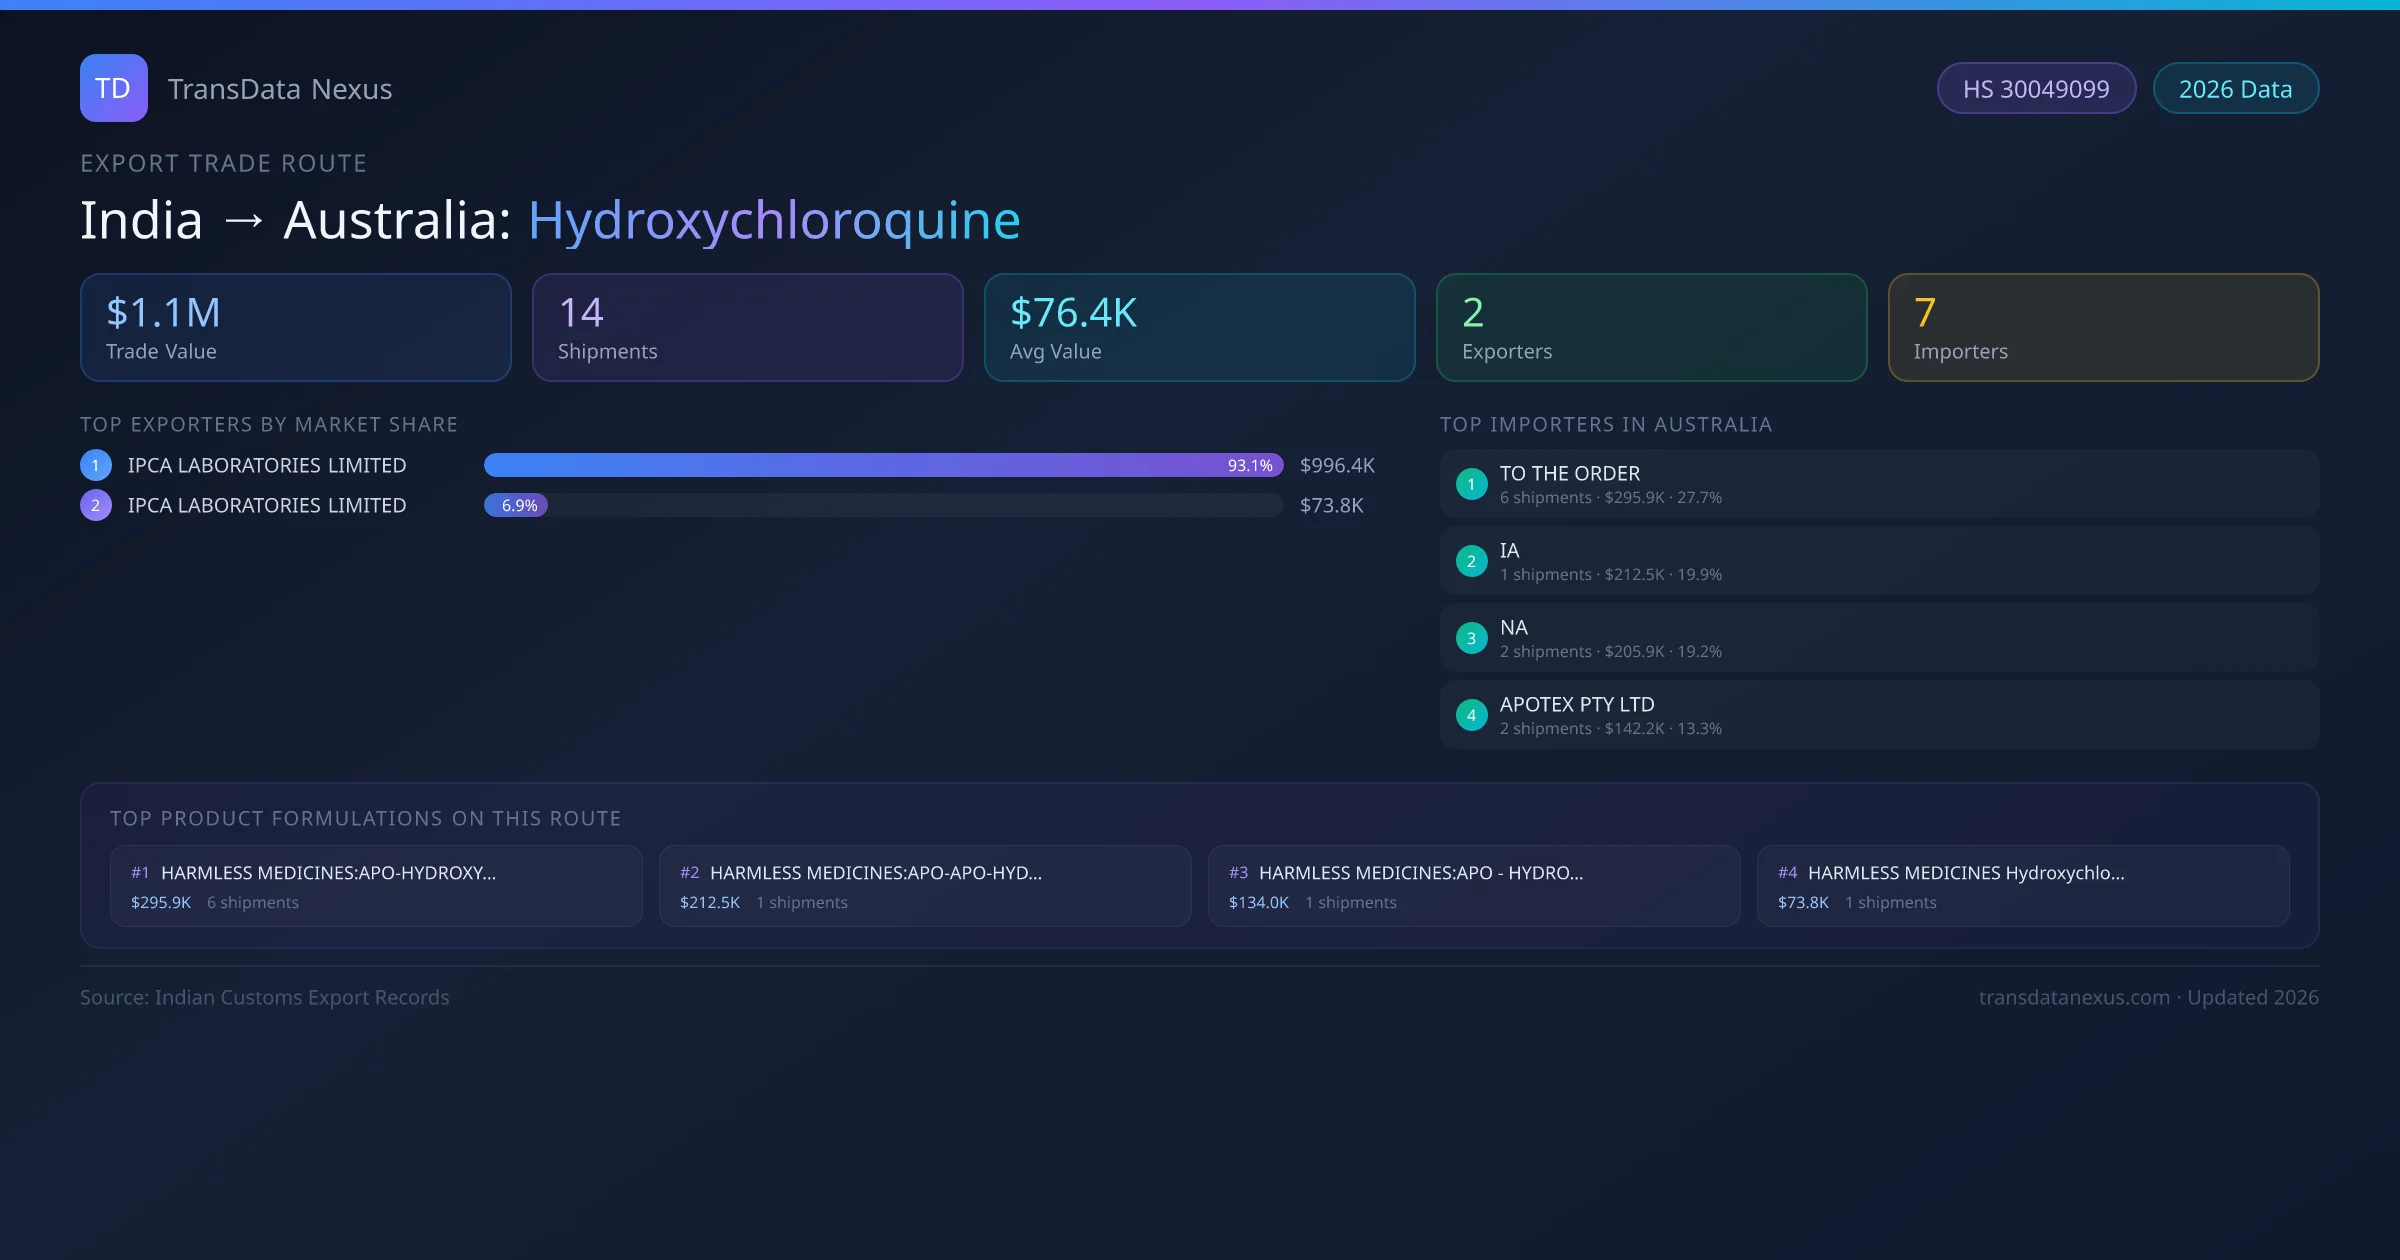Screen dimensions: 2400x1260
Task: Open formulation #4 Hydroxychlo card
Action: tap(2023, 886)
